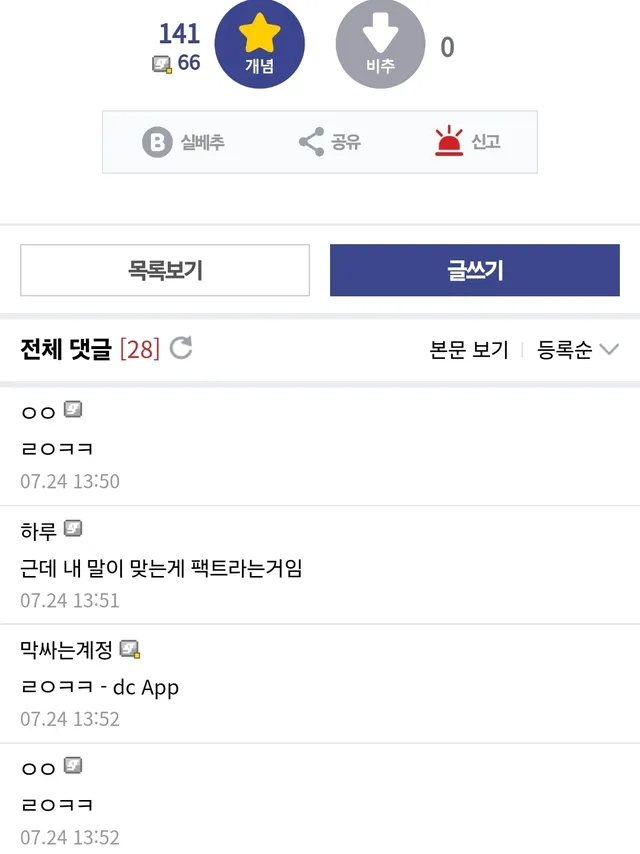
Task: Click the fixed-member icon beside the 66 count
Action: coord(162,64)
